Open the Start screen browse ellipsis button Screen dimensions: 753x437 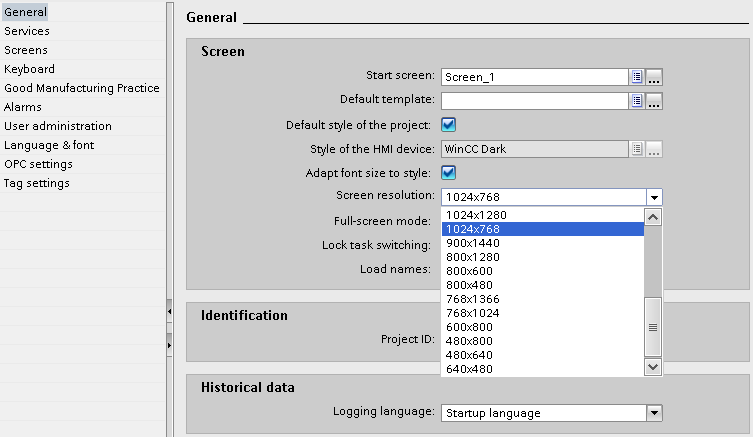[654, 76]
